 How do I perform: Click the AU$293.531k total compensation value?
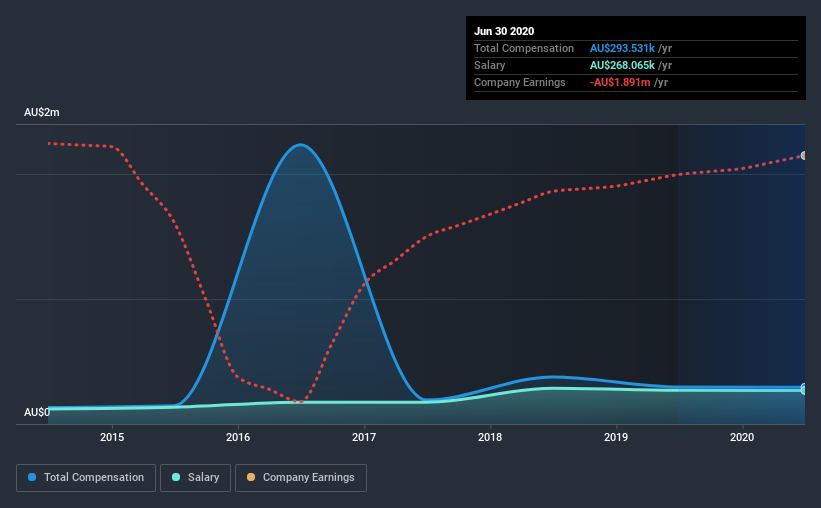click(x=622, y=48)
